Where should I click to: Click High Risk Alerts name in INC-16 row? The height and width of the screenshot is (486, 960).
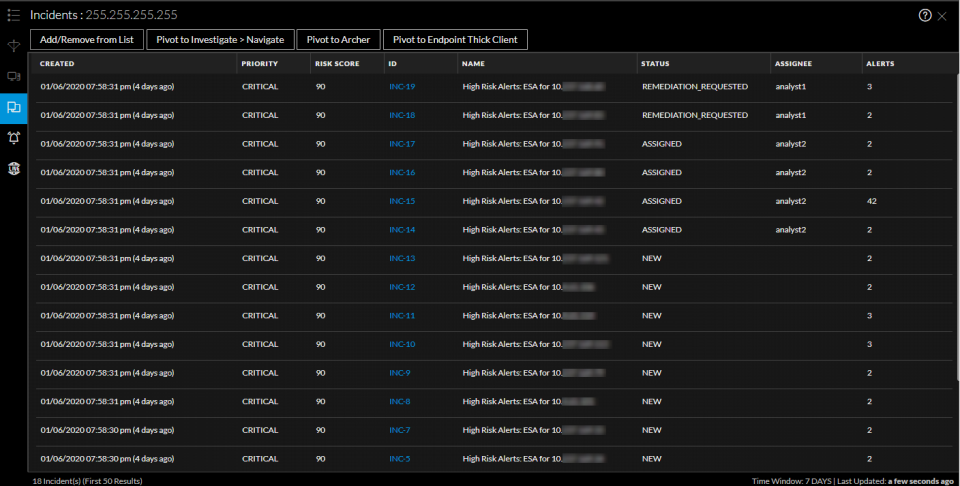[534, 173]
